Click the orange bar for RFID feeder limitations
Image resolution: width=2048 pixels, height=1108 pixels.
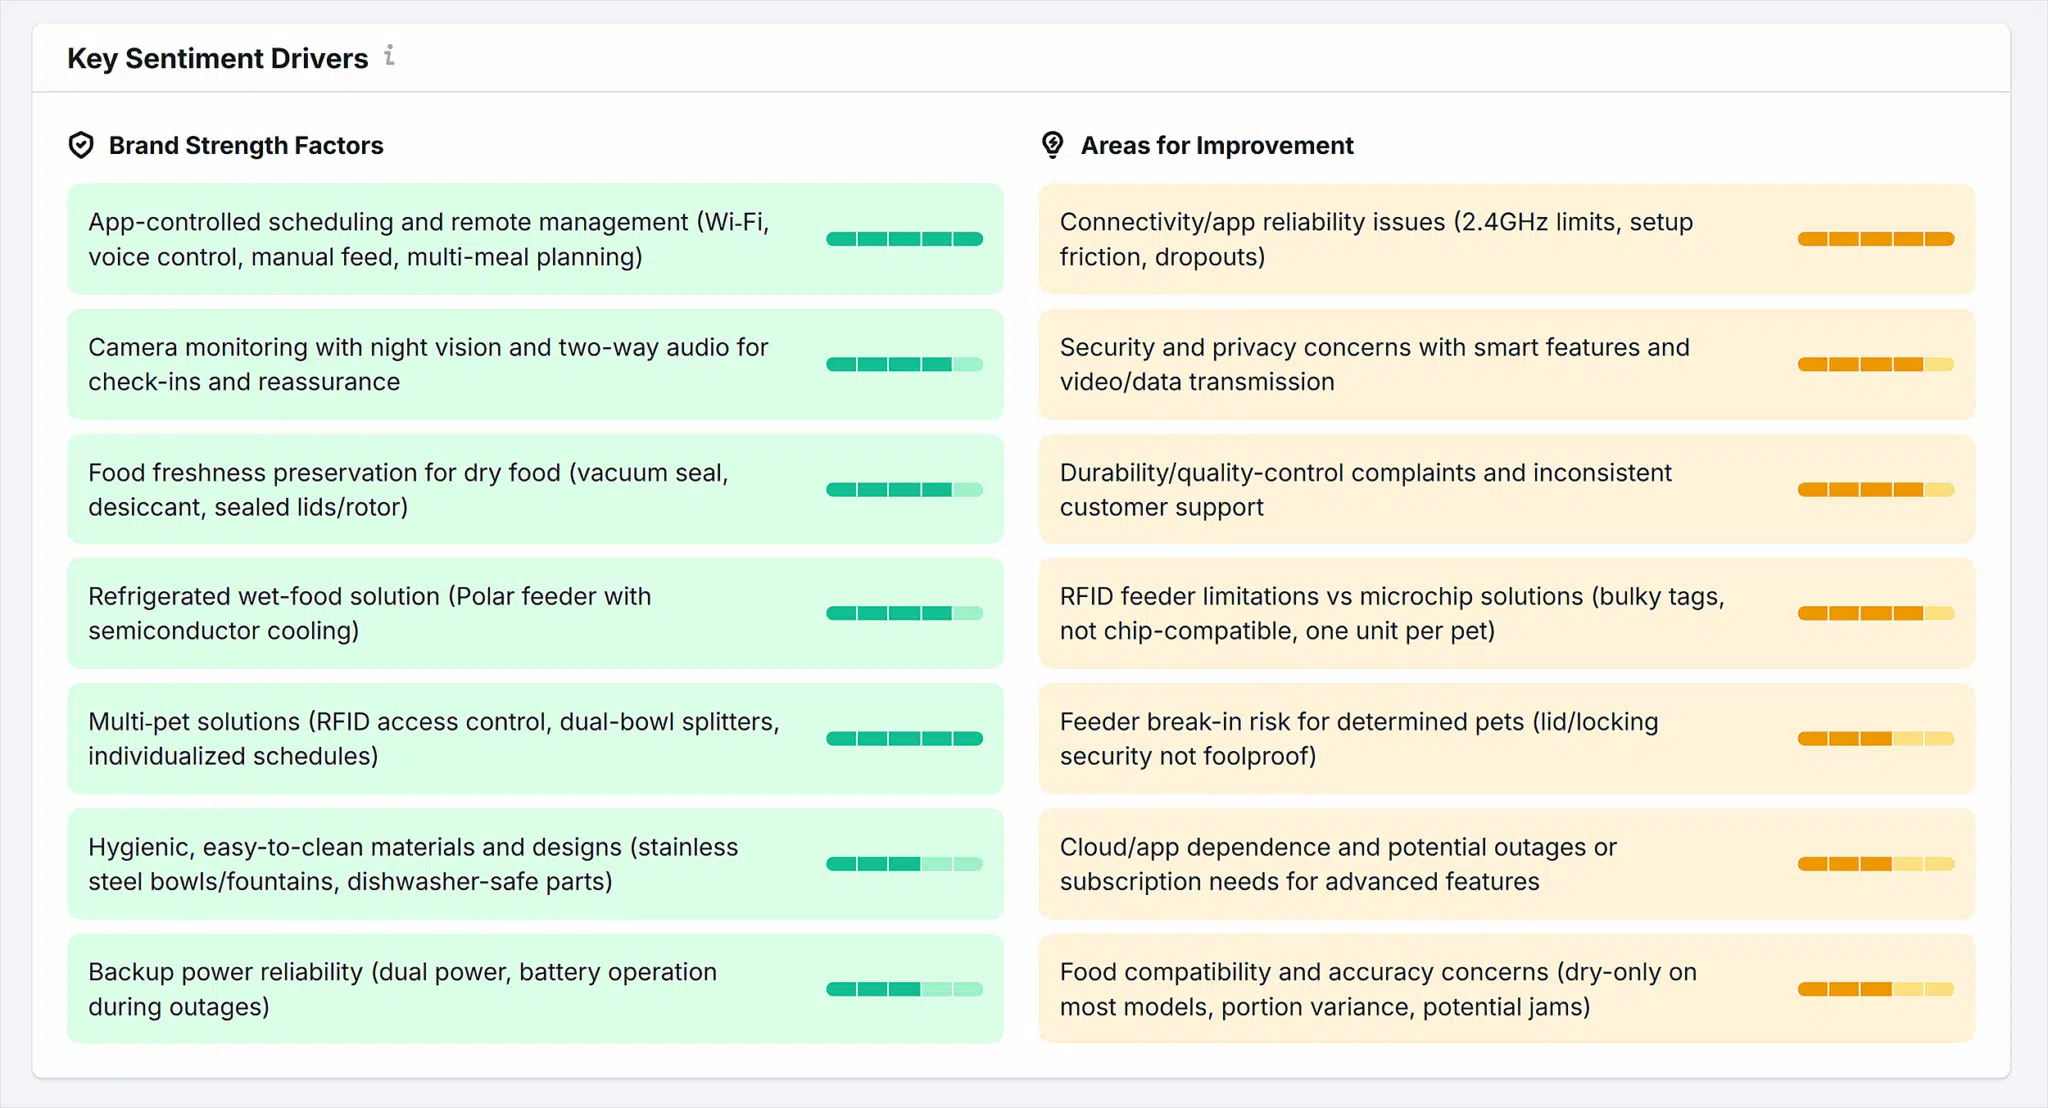click(1876, 613)
